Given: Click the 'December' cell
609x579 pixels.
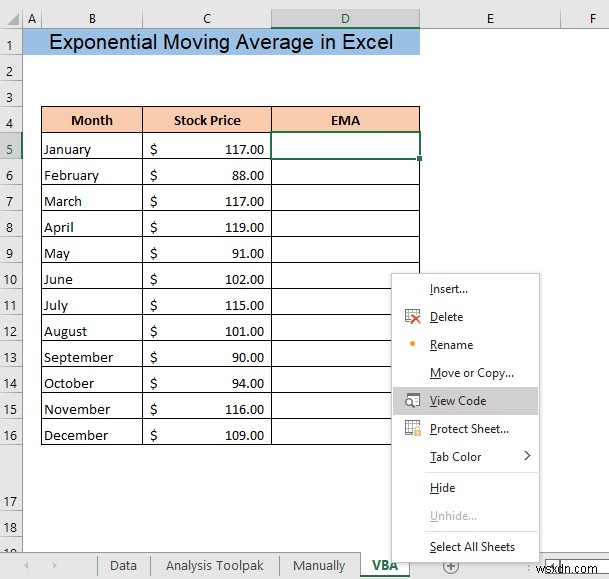Looking at the screenshot, I should [92, 432].
